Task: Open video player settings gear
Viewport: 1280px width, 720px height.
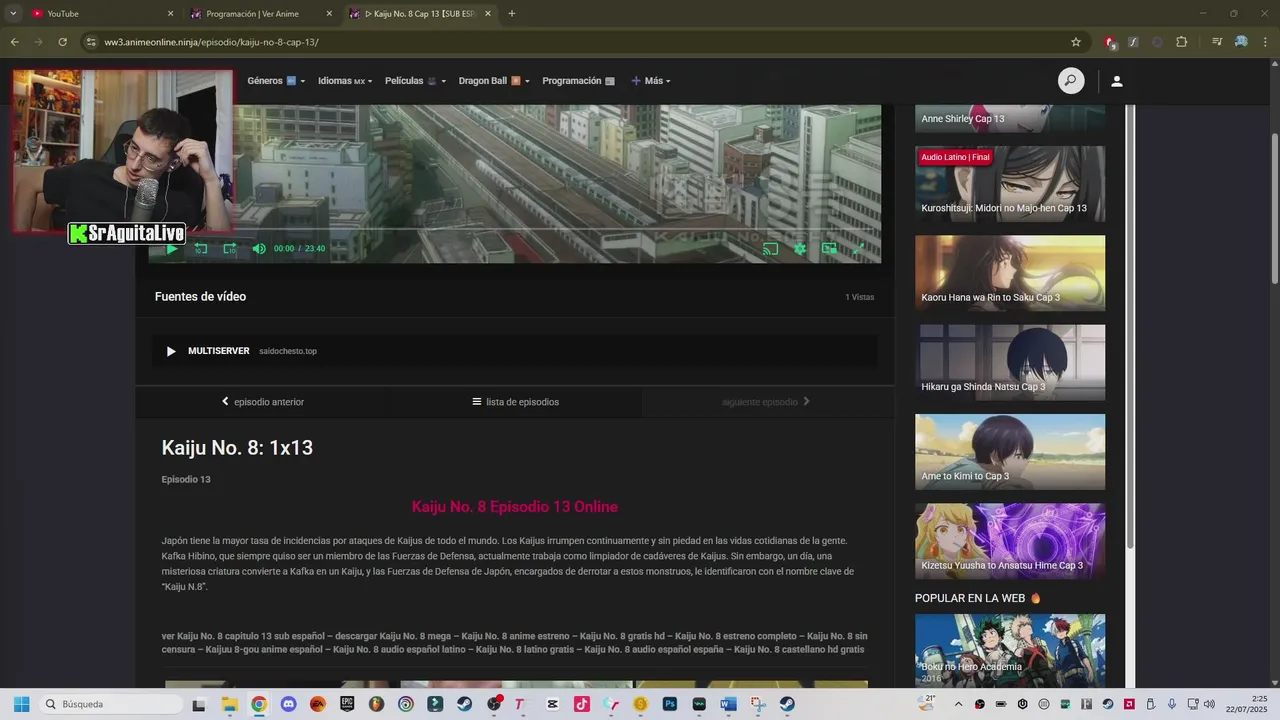Action: 800,249
